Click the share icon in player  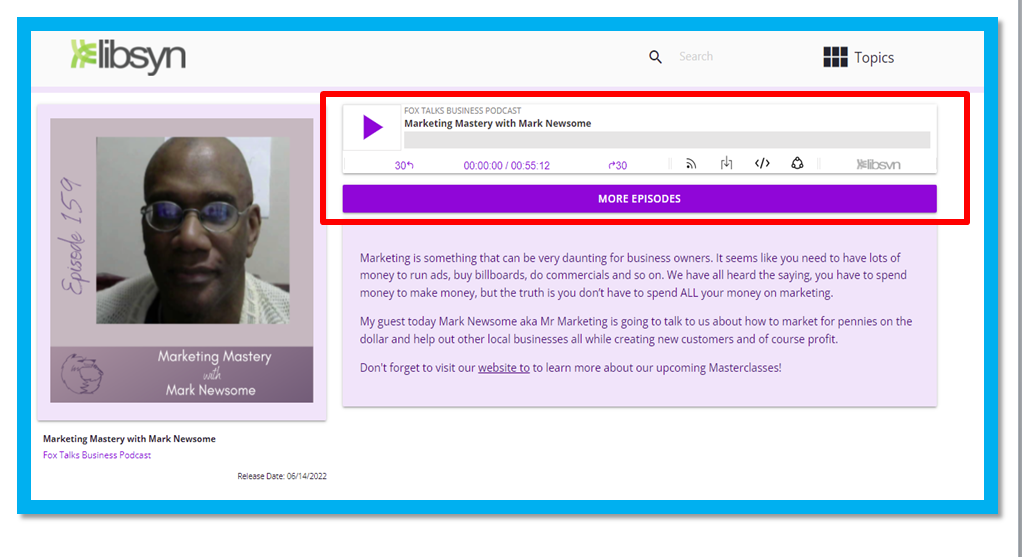coord(797,164)
